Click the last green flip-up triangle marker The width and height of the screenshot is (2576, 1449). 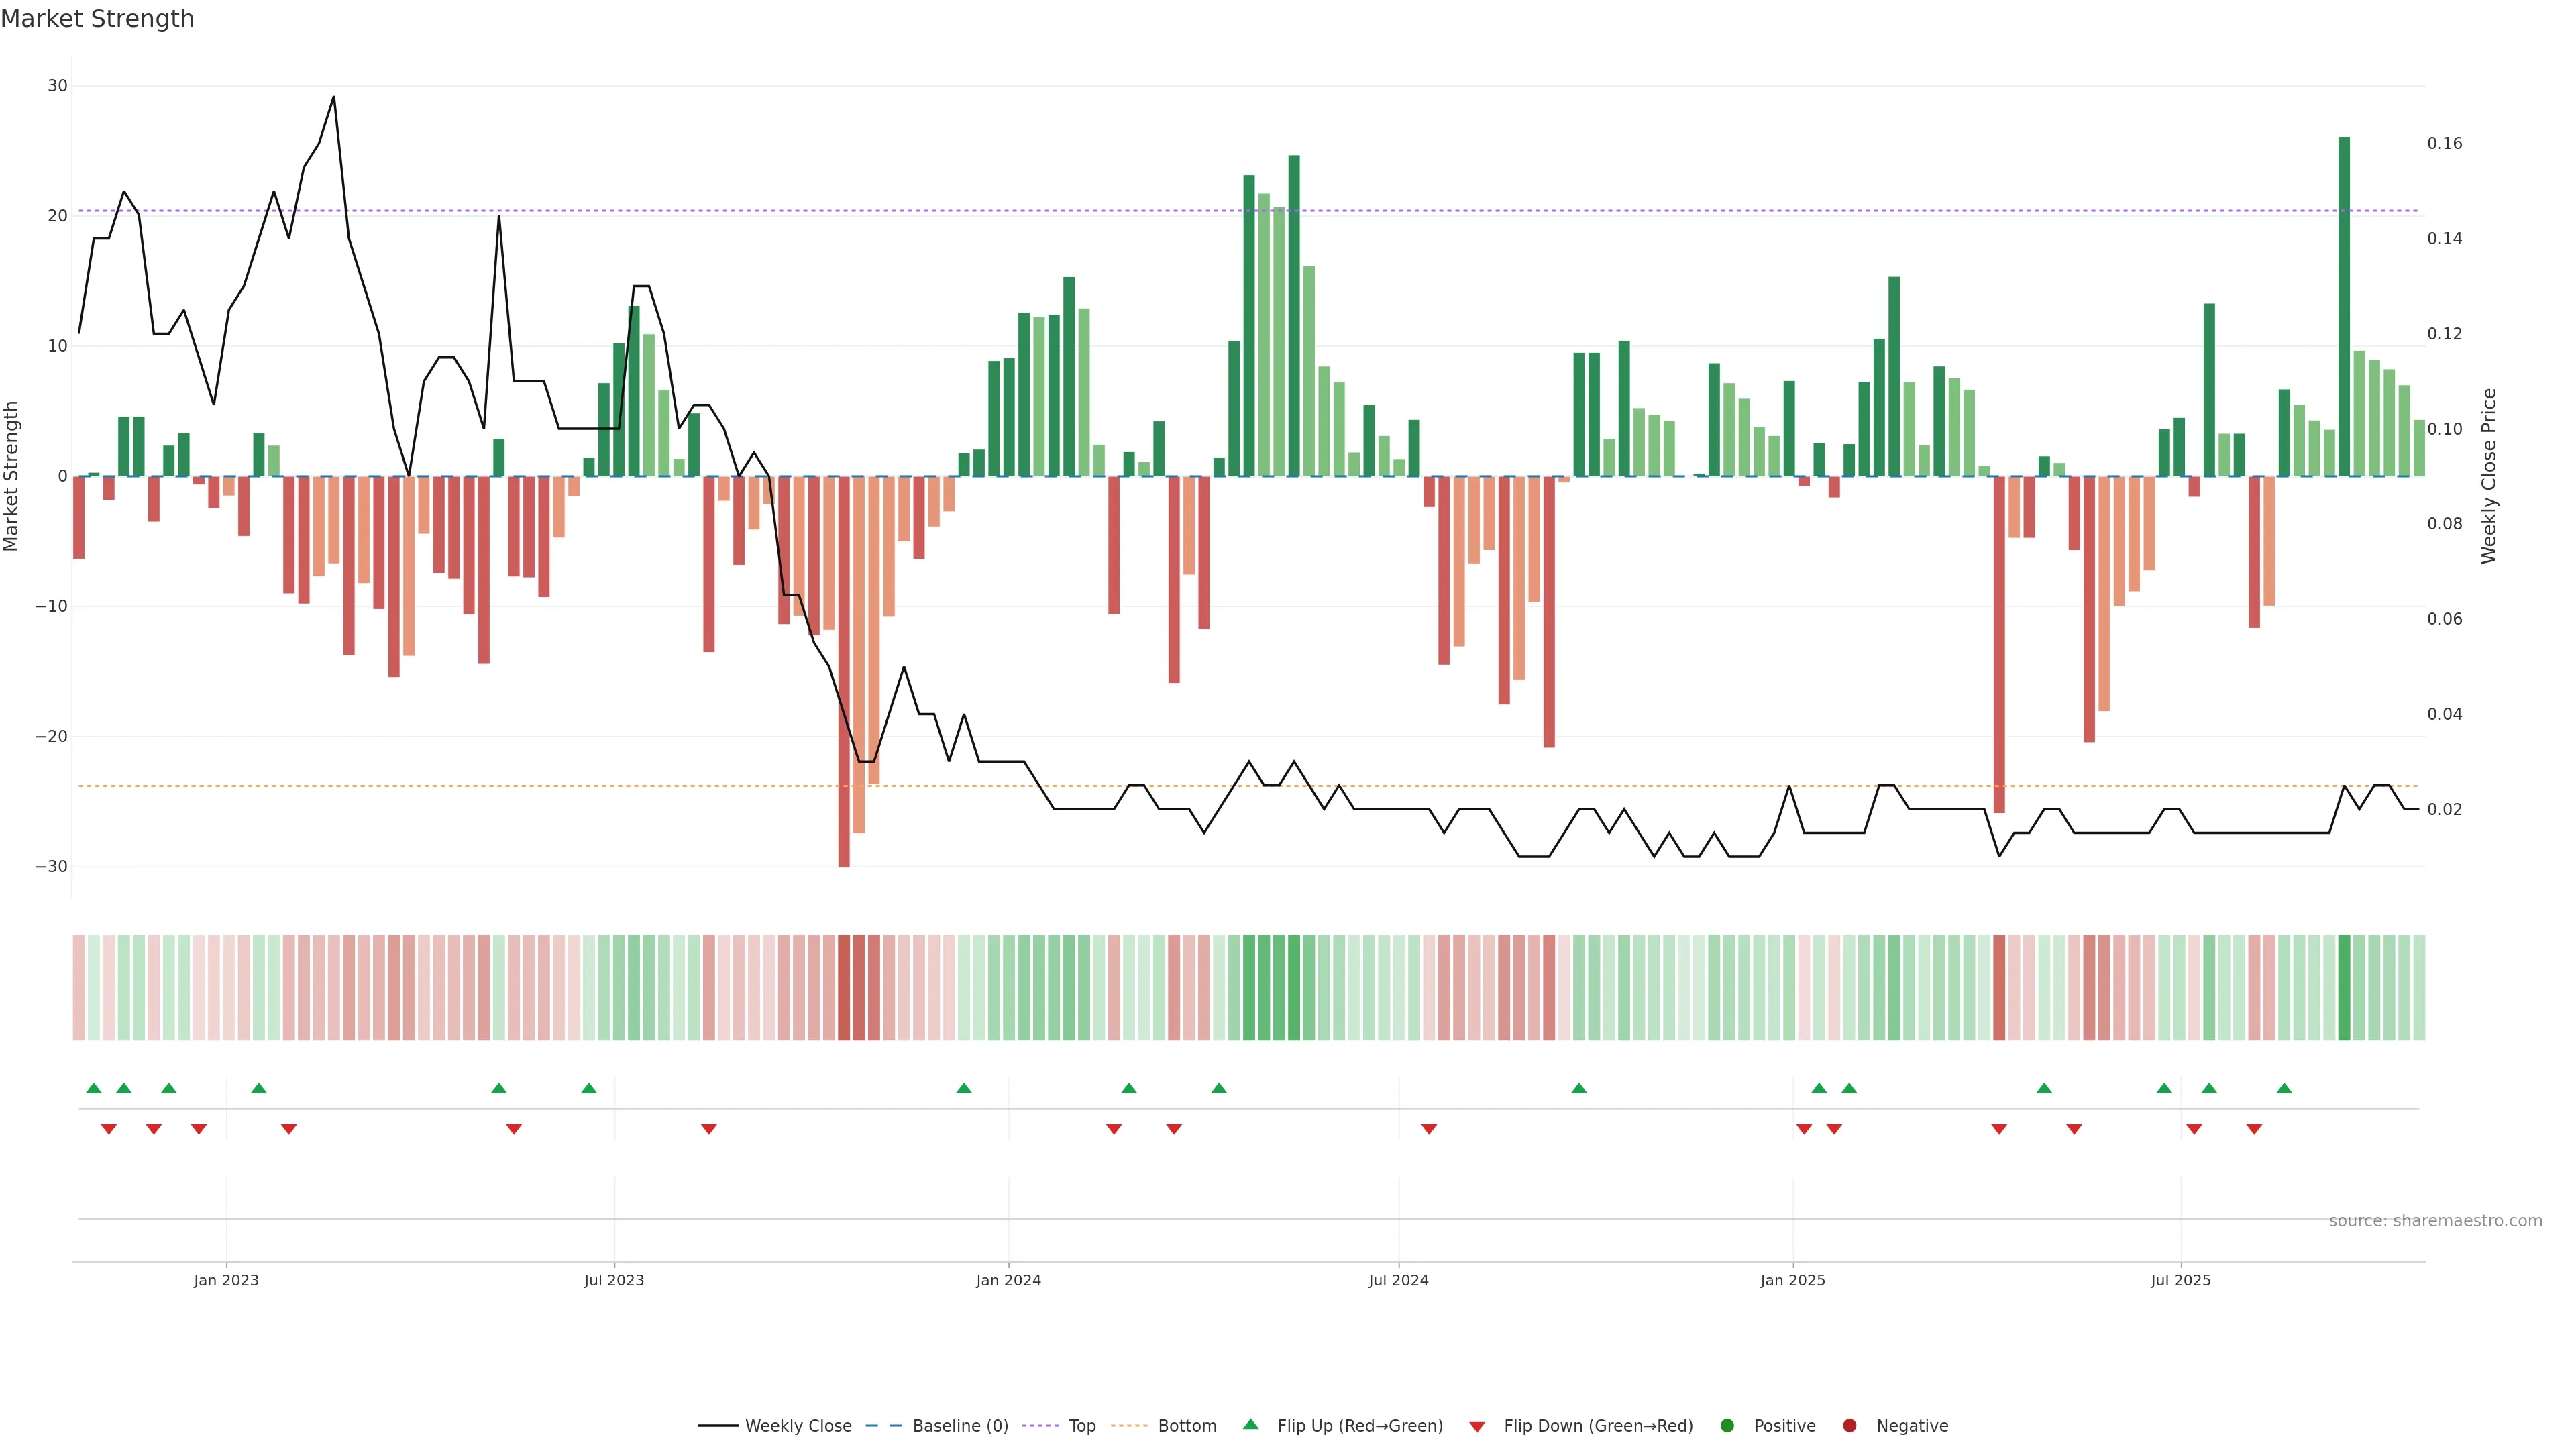[x=2283, y=1088]
